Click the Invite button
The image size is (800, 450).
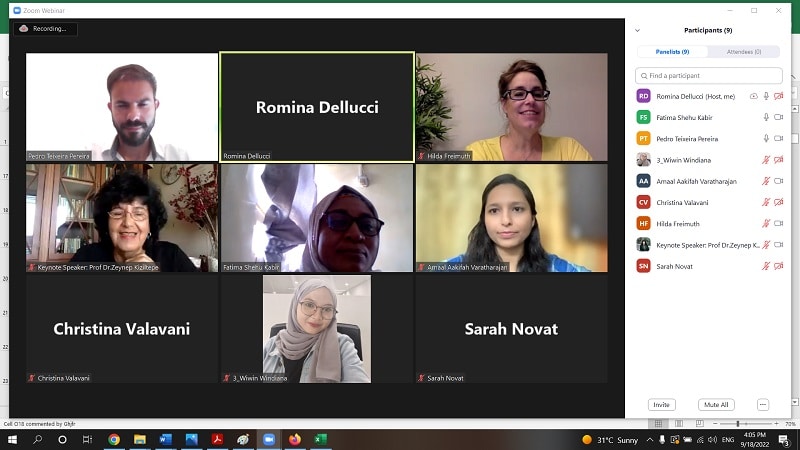pyautogui.click(x=662, y=405)
